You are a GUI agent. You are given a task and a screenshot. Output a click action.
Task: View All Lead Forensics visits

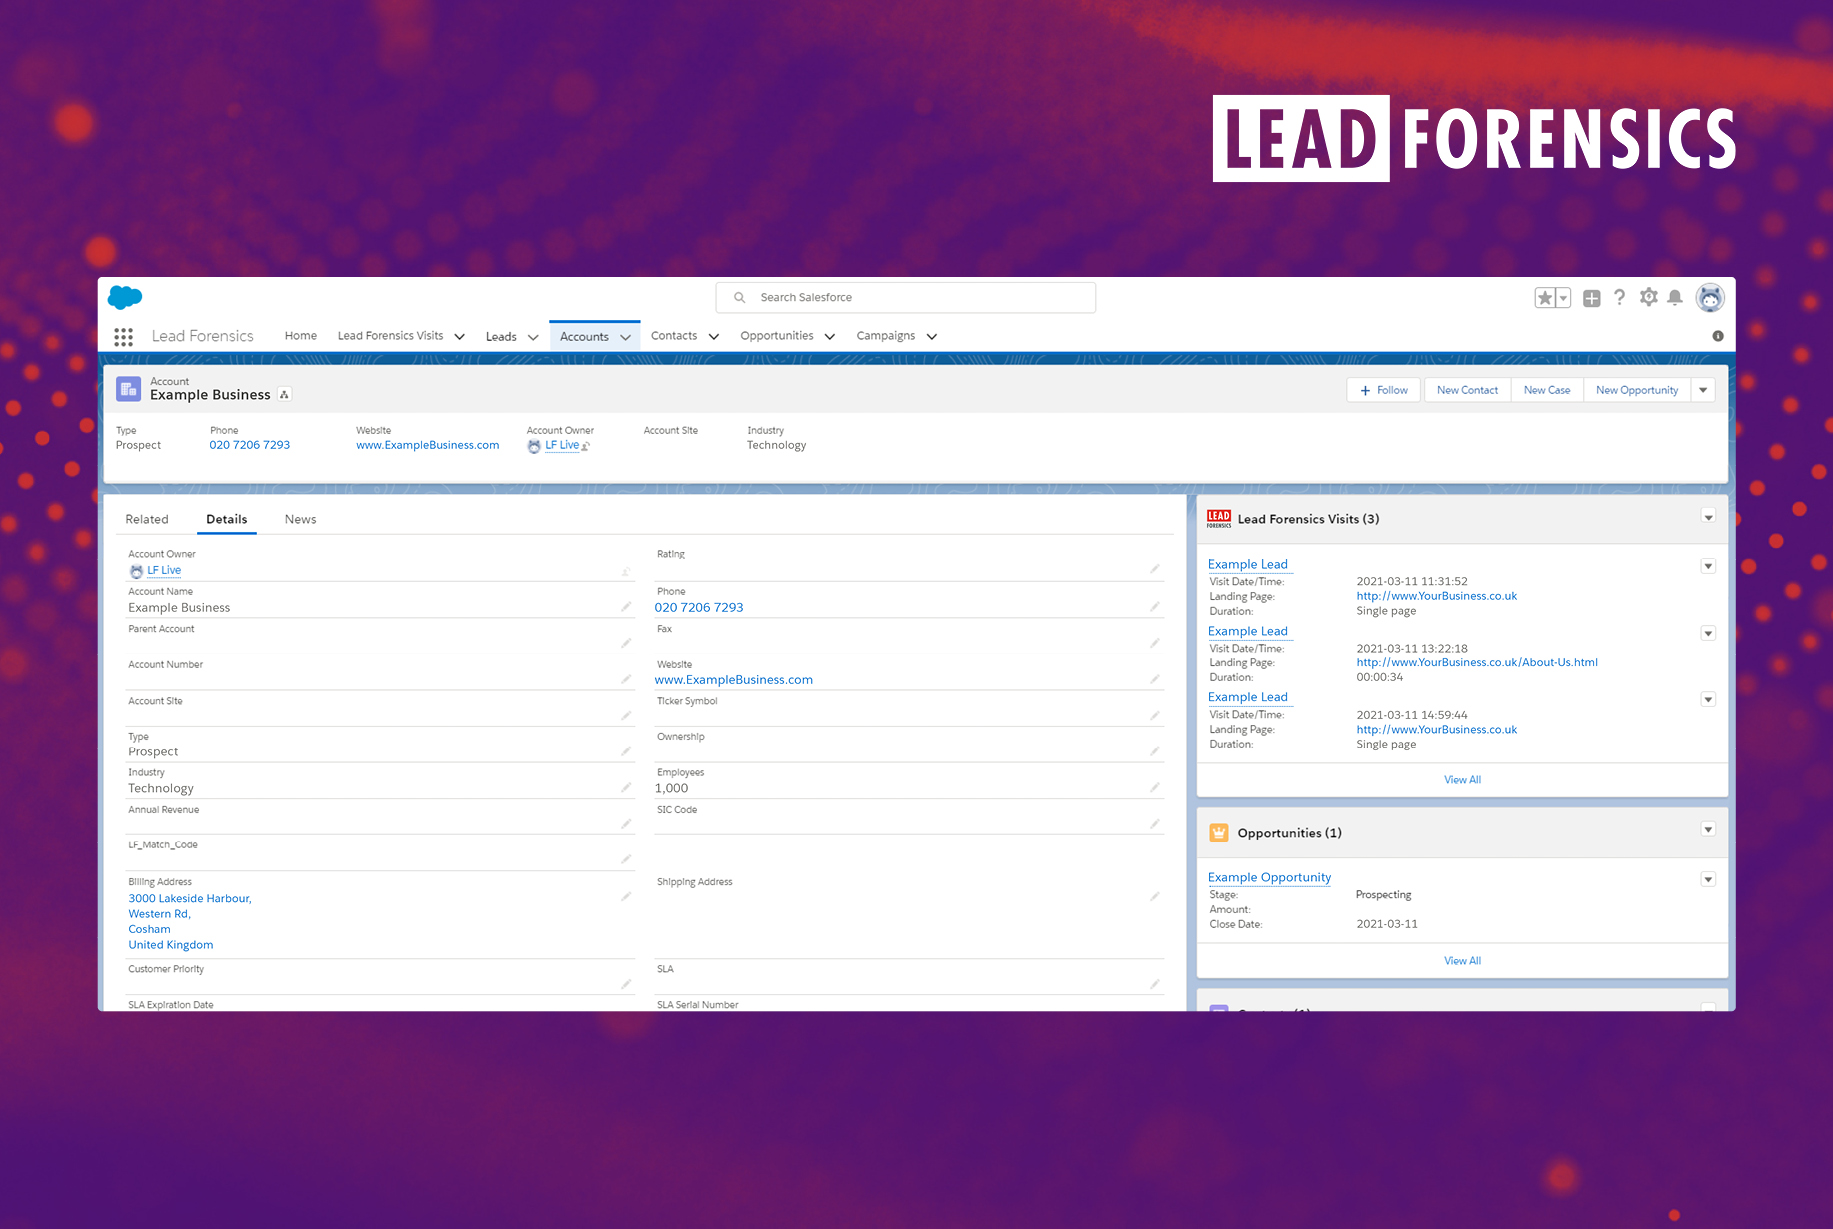click(1462, 779)
